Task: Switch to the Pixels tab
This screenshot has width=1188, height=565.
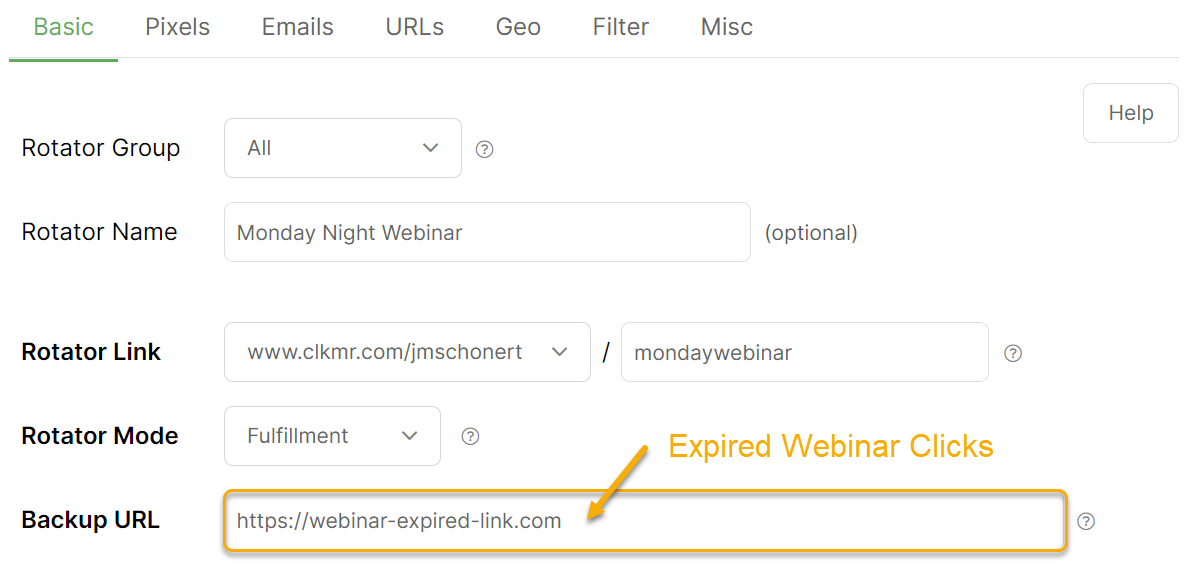Action: pyautogui.click(x=177, y=27)
